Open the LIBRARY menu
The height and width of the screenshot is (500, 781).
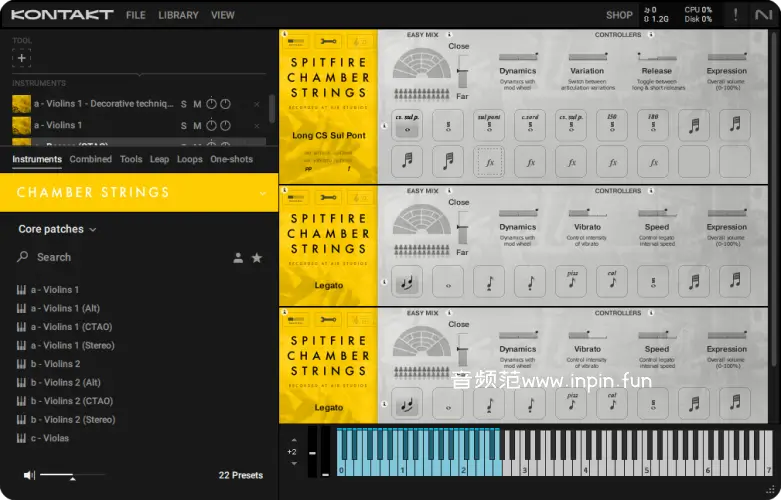pyautogui.click(x=178, y=15)
